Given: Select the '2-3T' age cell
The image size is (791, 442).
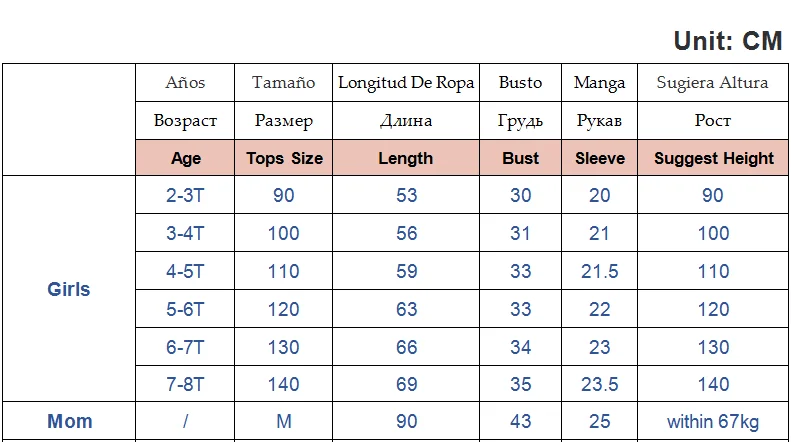Looking at the screenshot, I should click(x=185, y=195).
